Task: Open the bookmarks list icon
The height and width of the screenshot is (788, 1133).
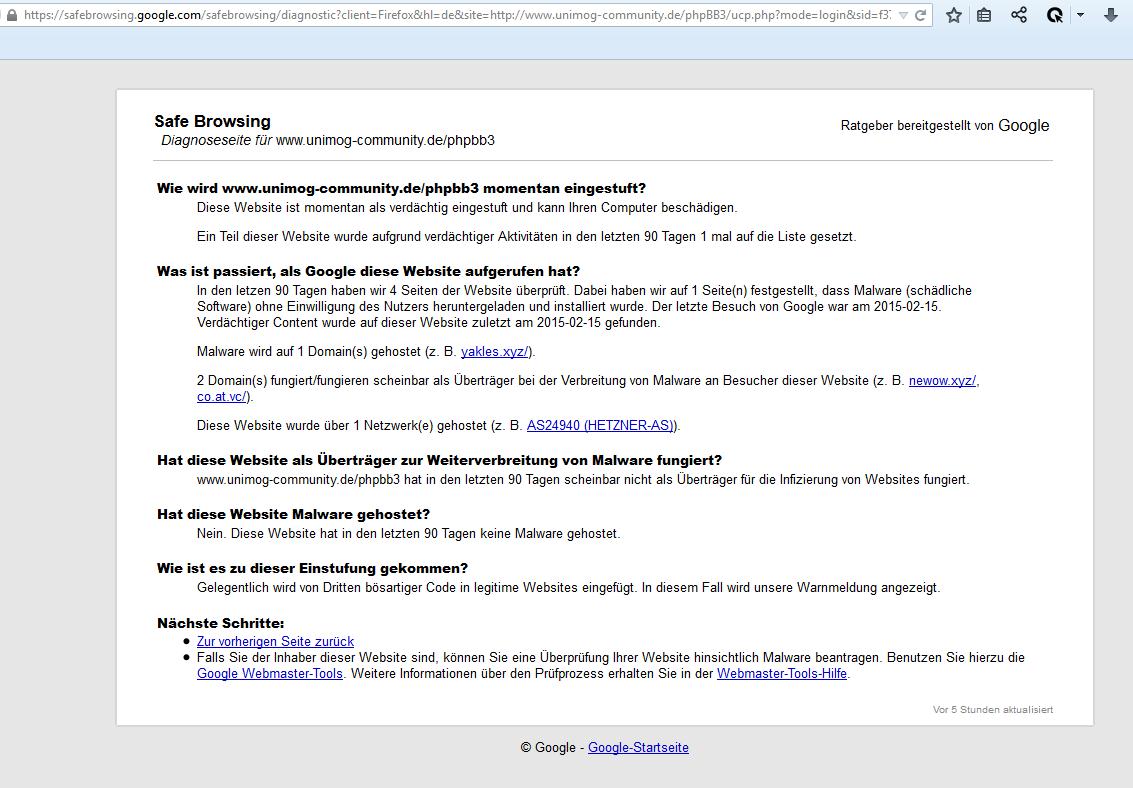Action: pos(985,15)
